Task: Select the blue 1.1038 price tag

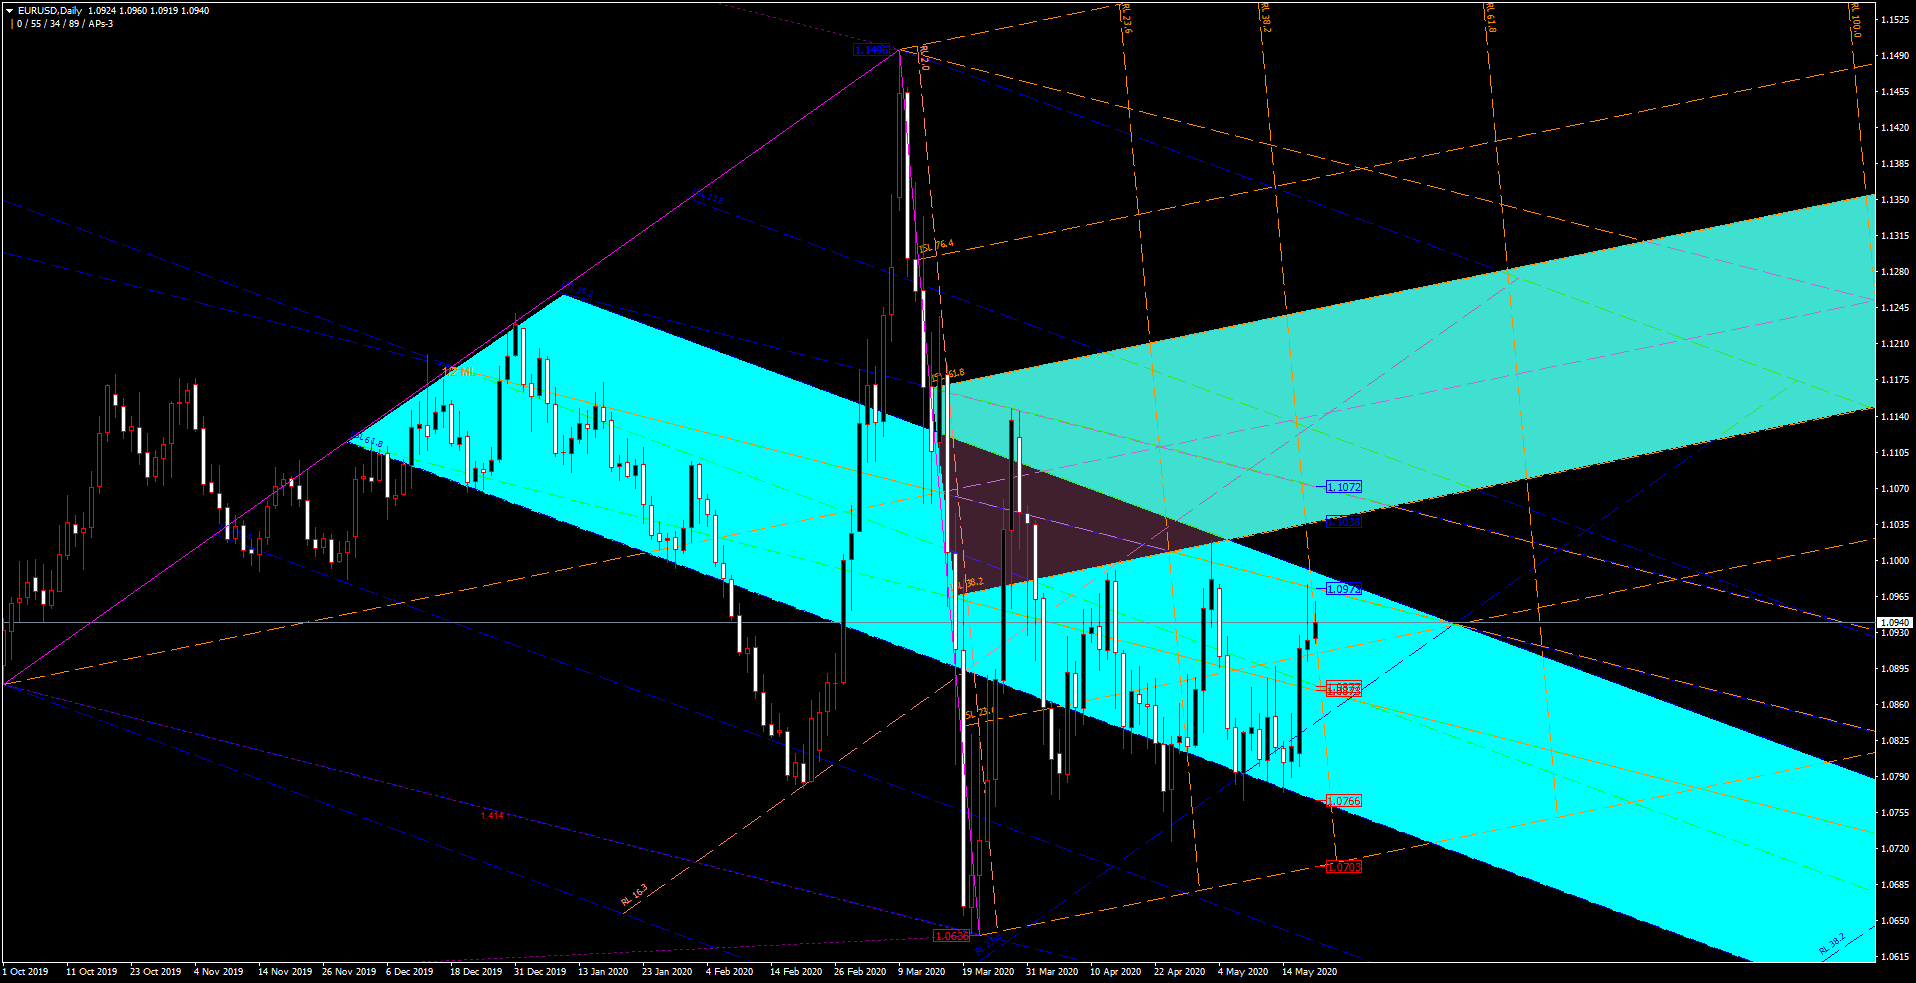Action: tap(1343, 521)
